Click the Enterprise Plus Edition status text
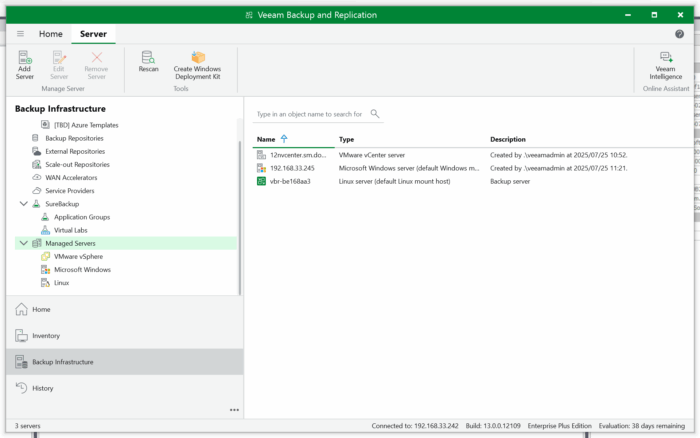 (x=559, y=426)
